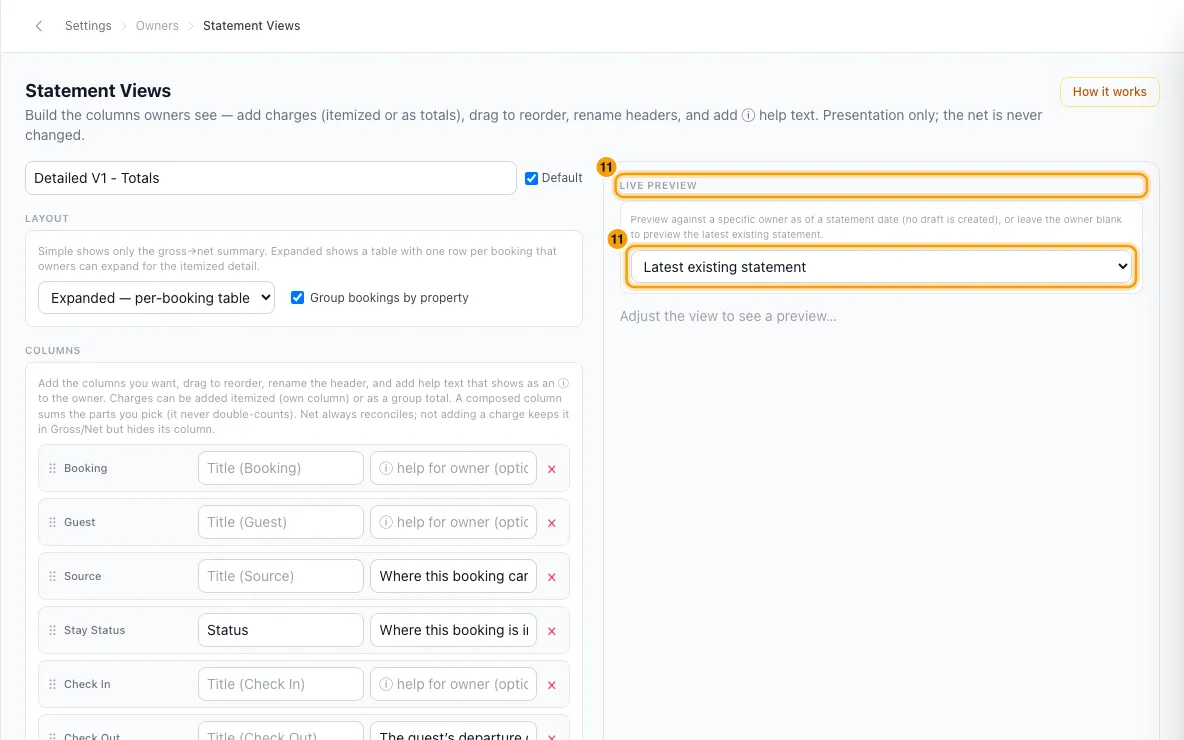Click the help text field for Check In
The height and width of the screenshot is (740, 1184).
pyautogui.click(x=453, y=684)
